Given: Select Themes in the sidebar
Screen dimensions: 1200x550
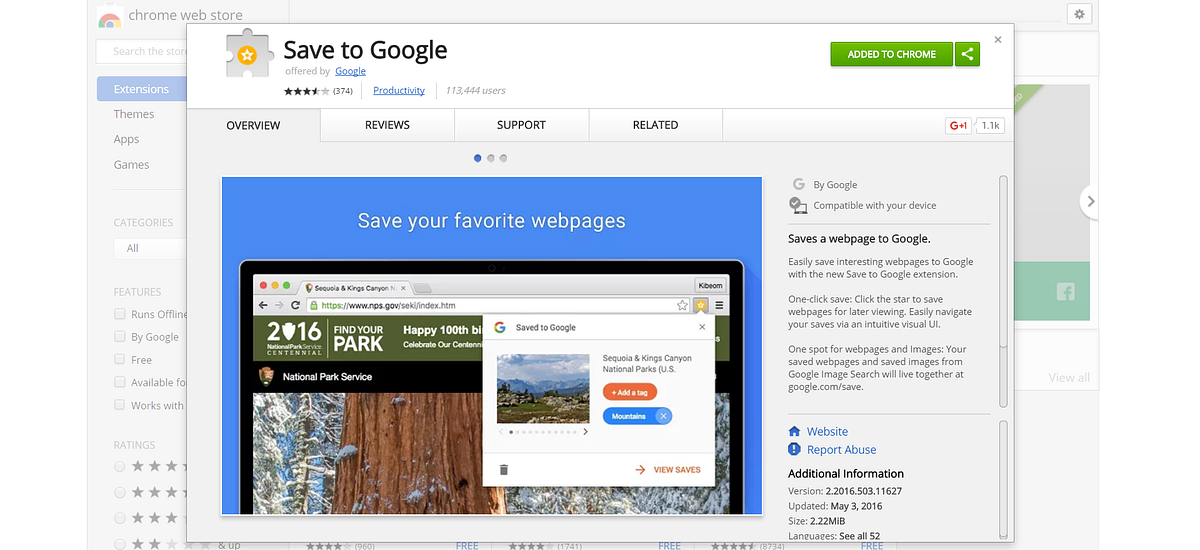Looking at the screenshot, I should point(134,114).
